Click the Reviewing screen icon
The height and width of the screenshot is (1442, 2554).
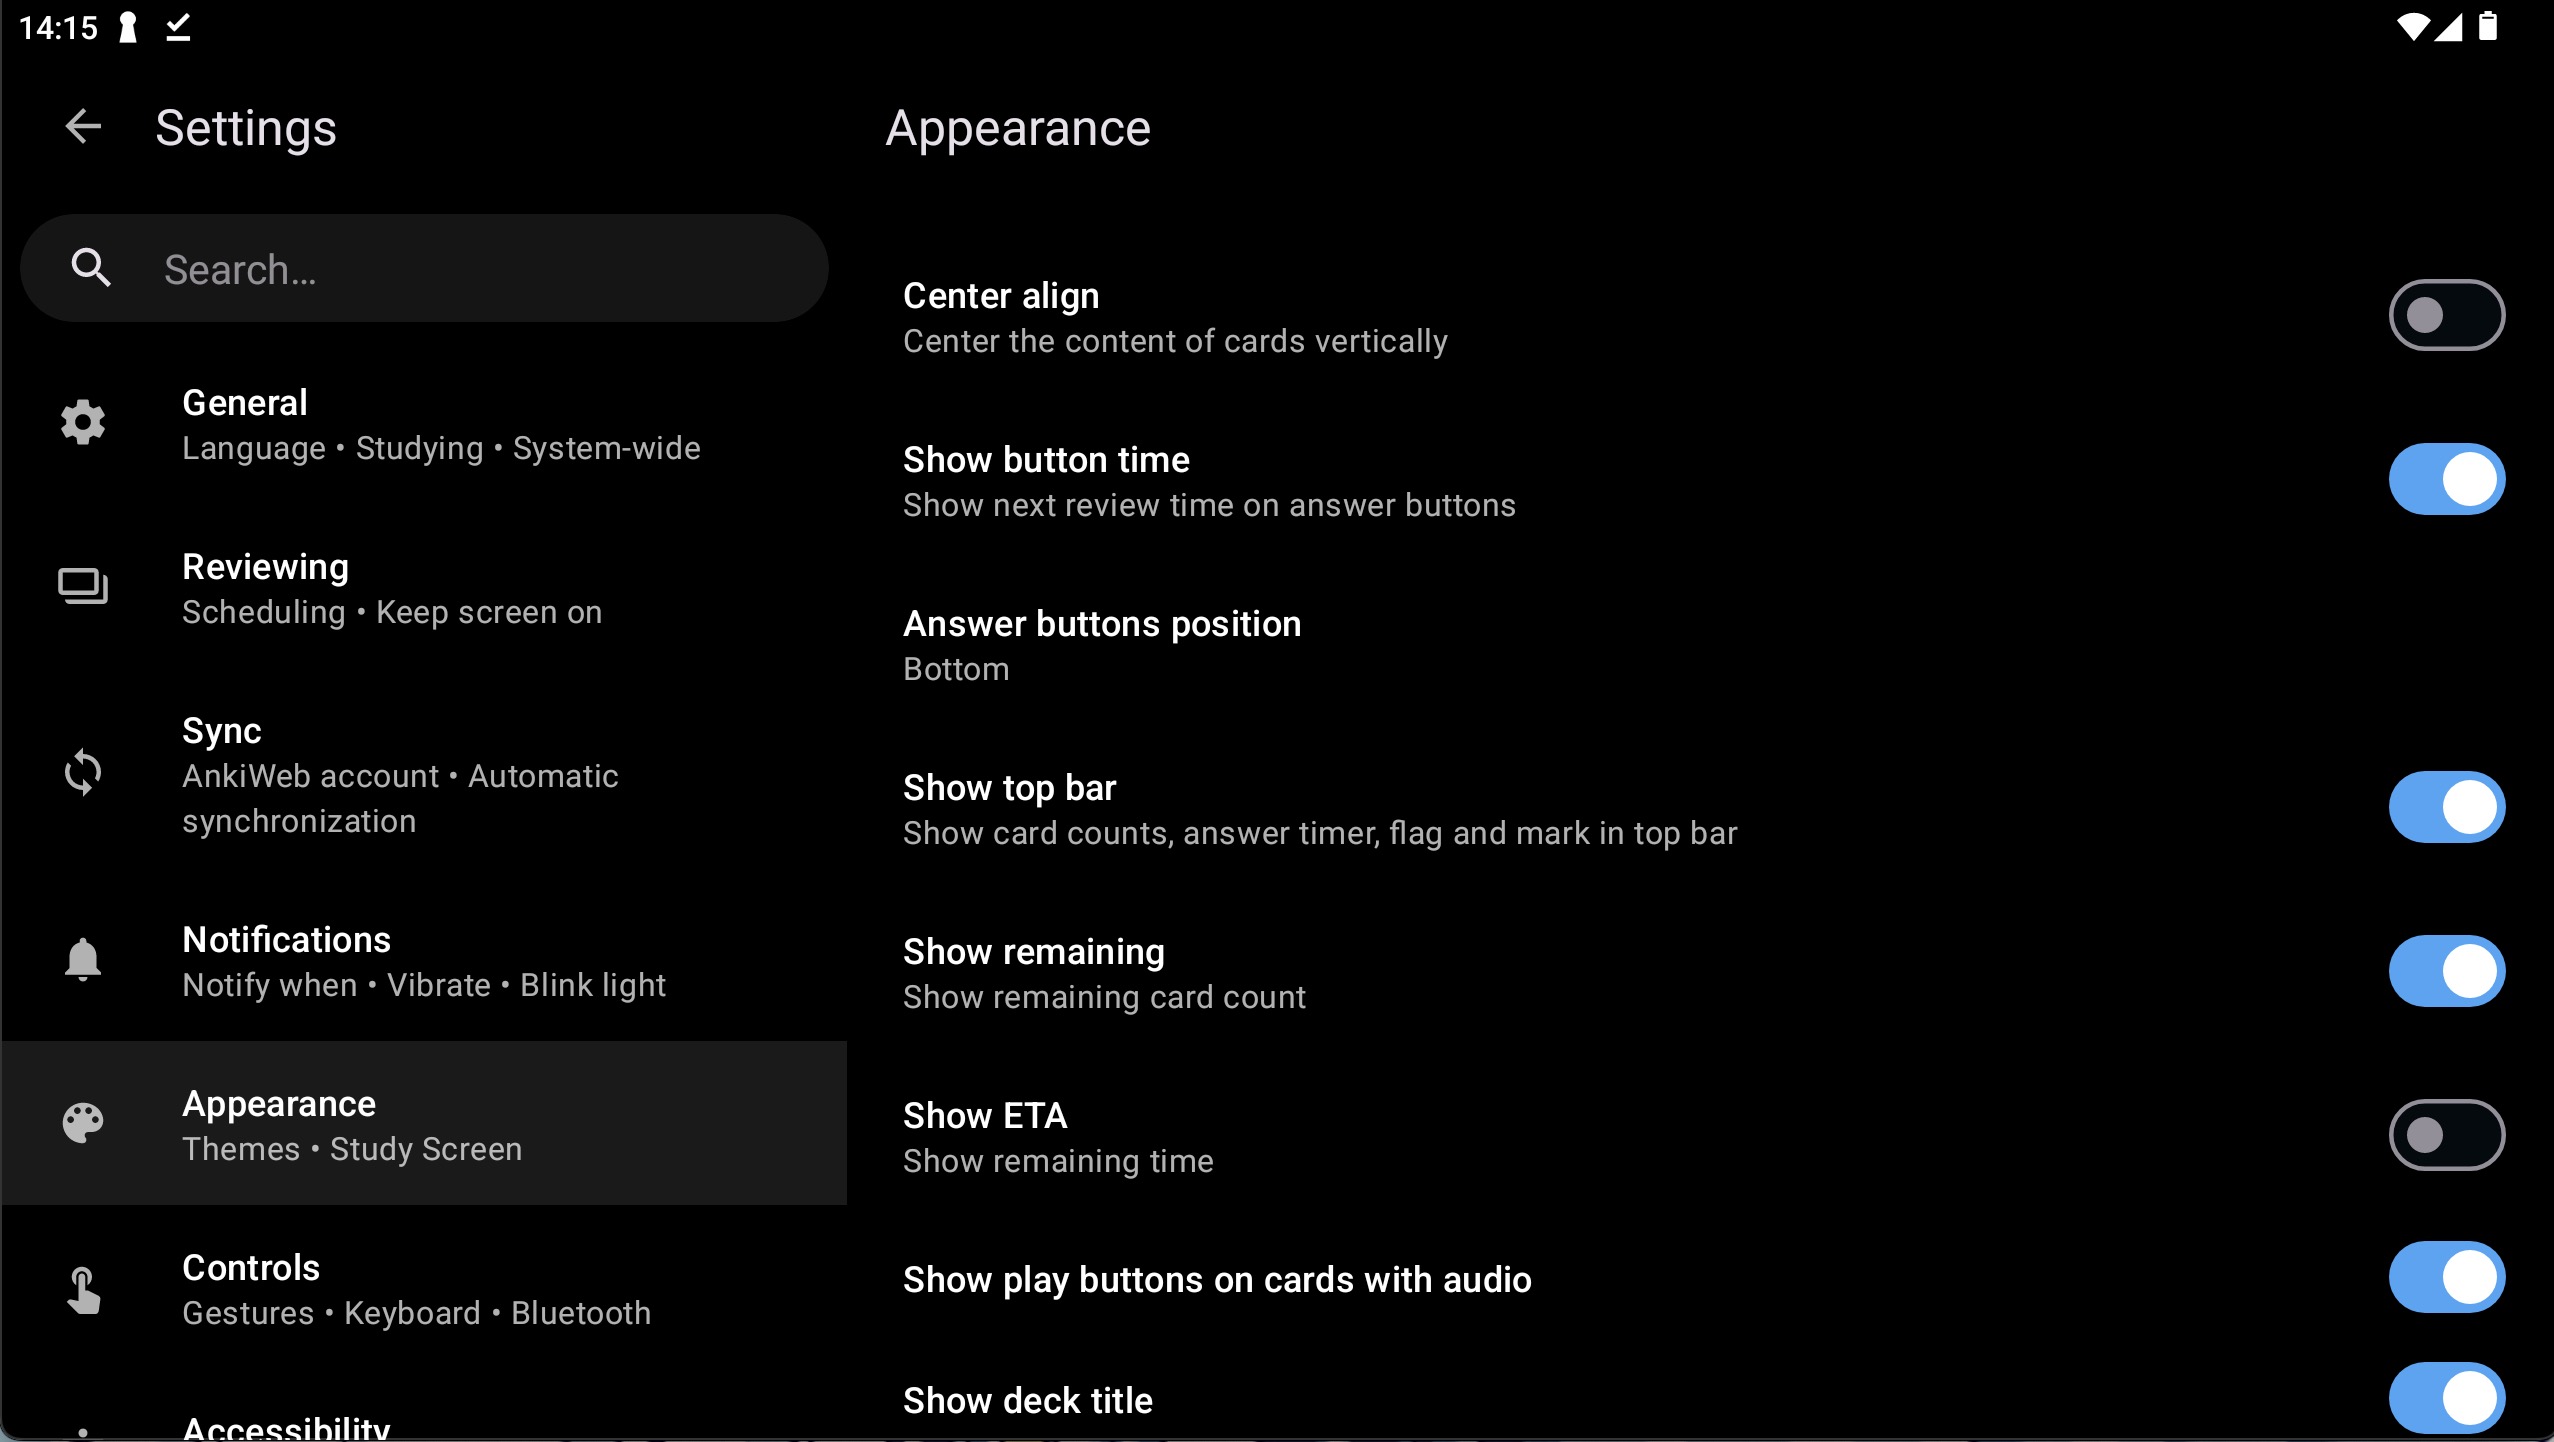pyautogui.click(x=82, y=586)
